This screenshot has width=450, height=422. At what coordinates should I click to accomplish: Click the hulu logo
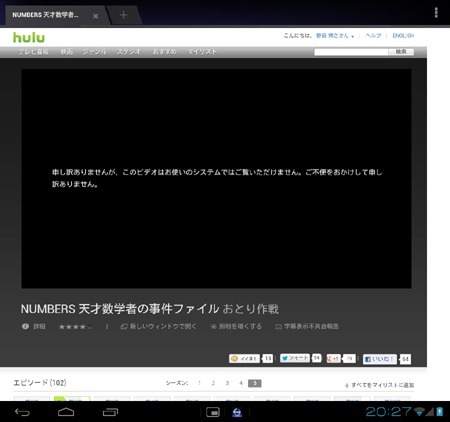coord(29,37)
